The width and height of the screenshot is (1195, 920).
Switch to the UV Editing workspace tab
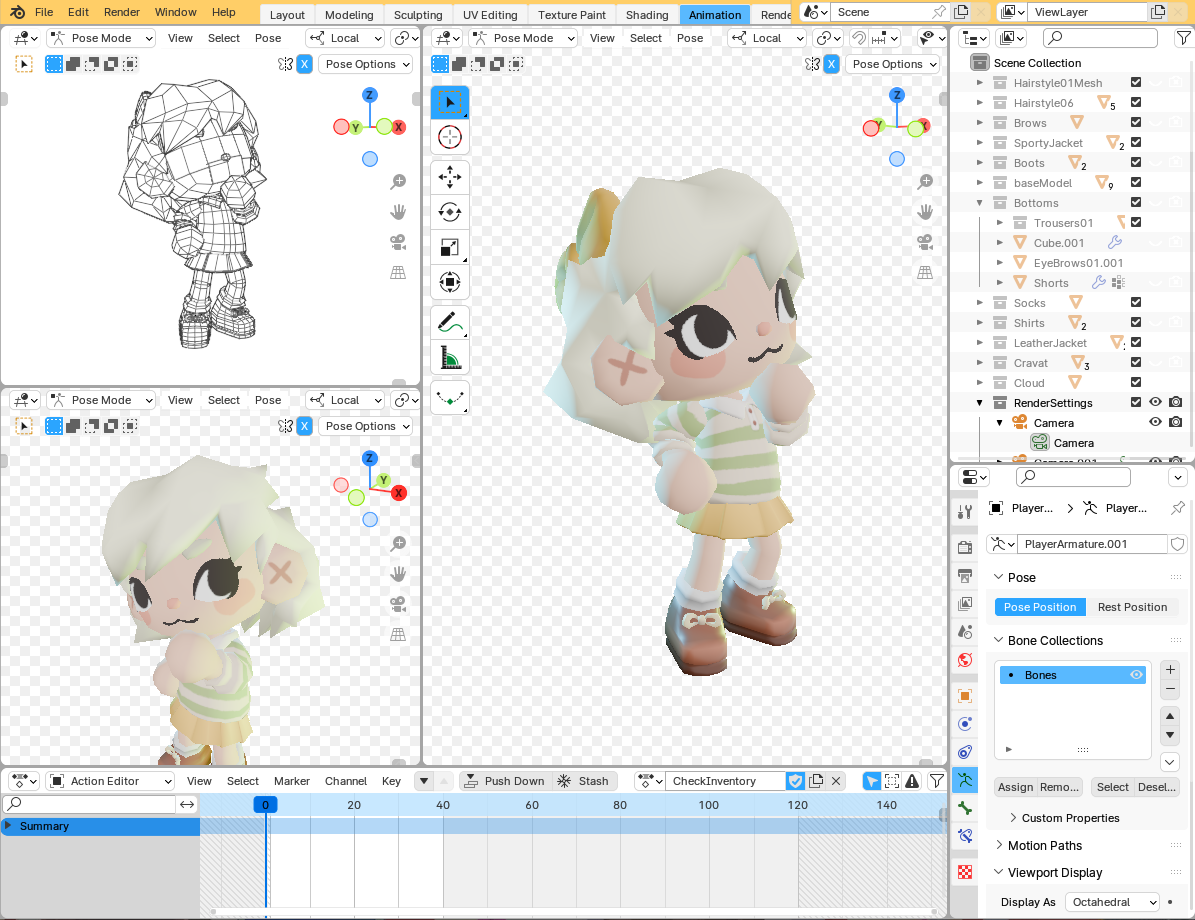point(490,14)
